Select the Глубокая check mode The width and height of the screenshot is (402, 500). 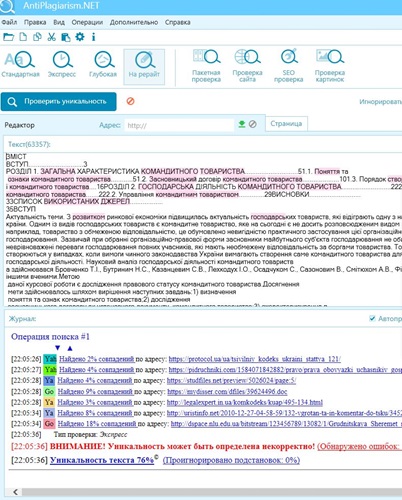click(x=103, y=65)
